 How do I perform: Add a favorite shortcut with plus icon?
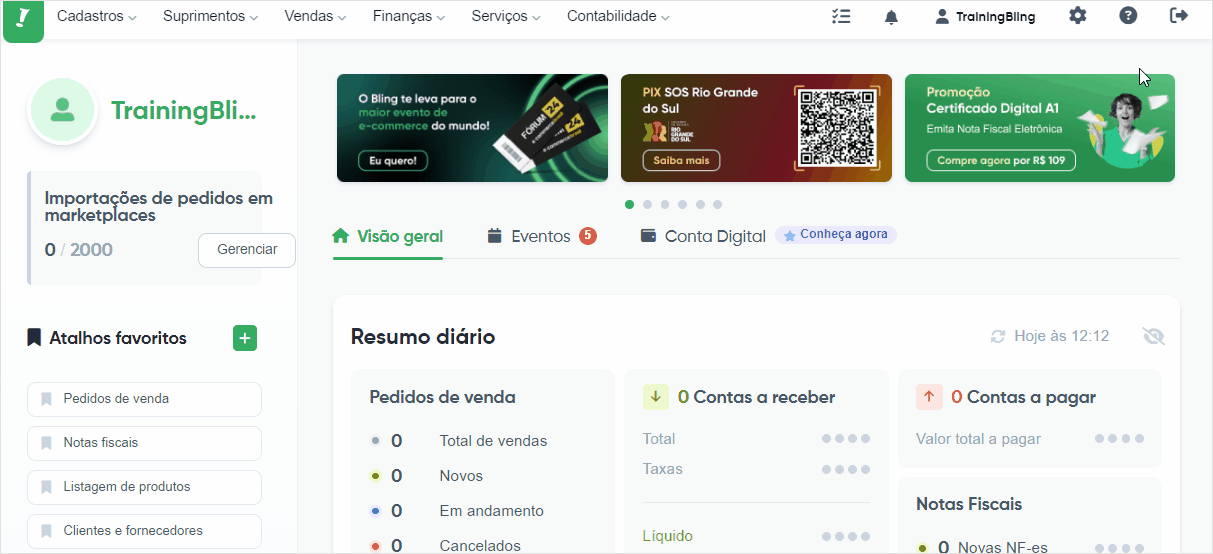(245, 338)
